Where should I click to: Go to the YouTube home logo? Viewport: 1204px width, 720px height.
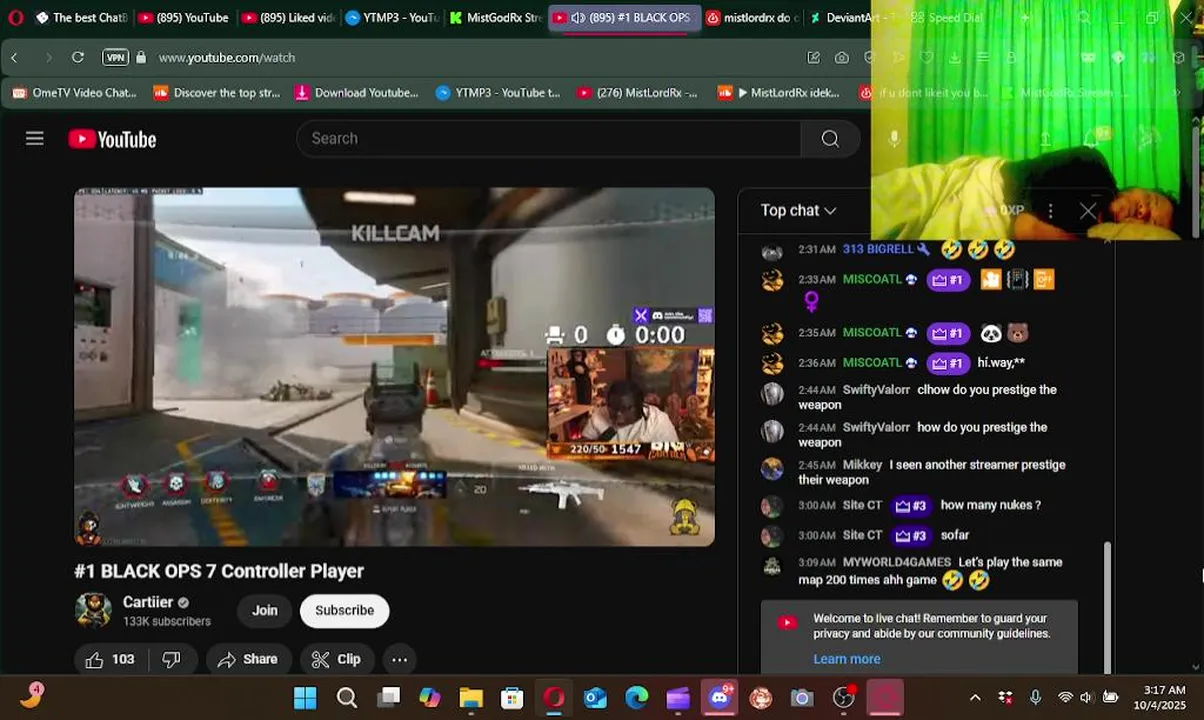coord(112,139)
